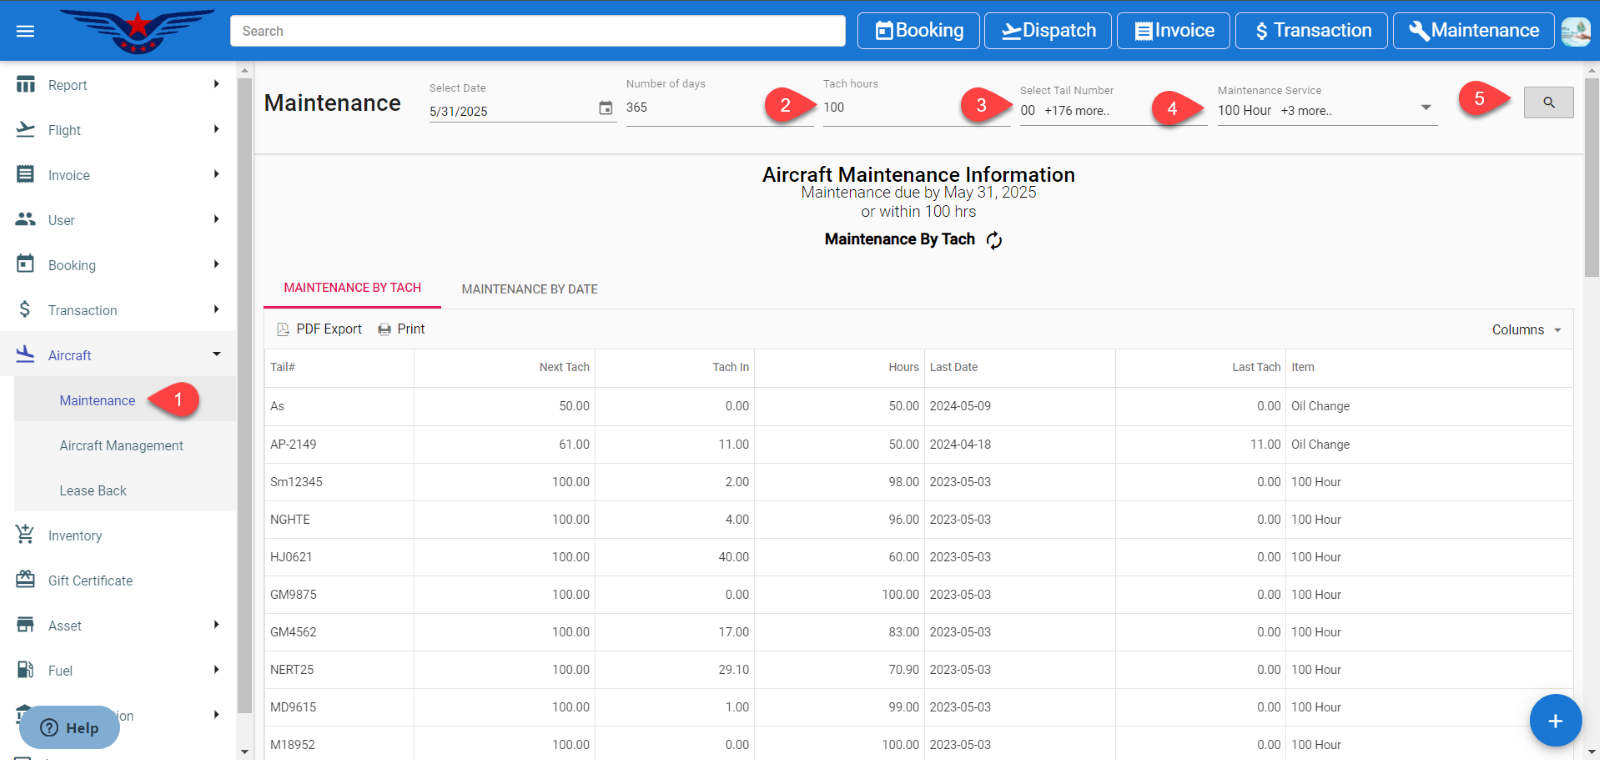Click the top Search text box
The image size is (1600, 760).
click(x=537, y=31)
